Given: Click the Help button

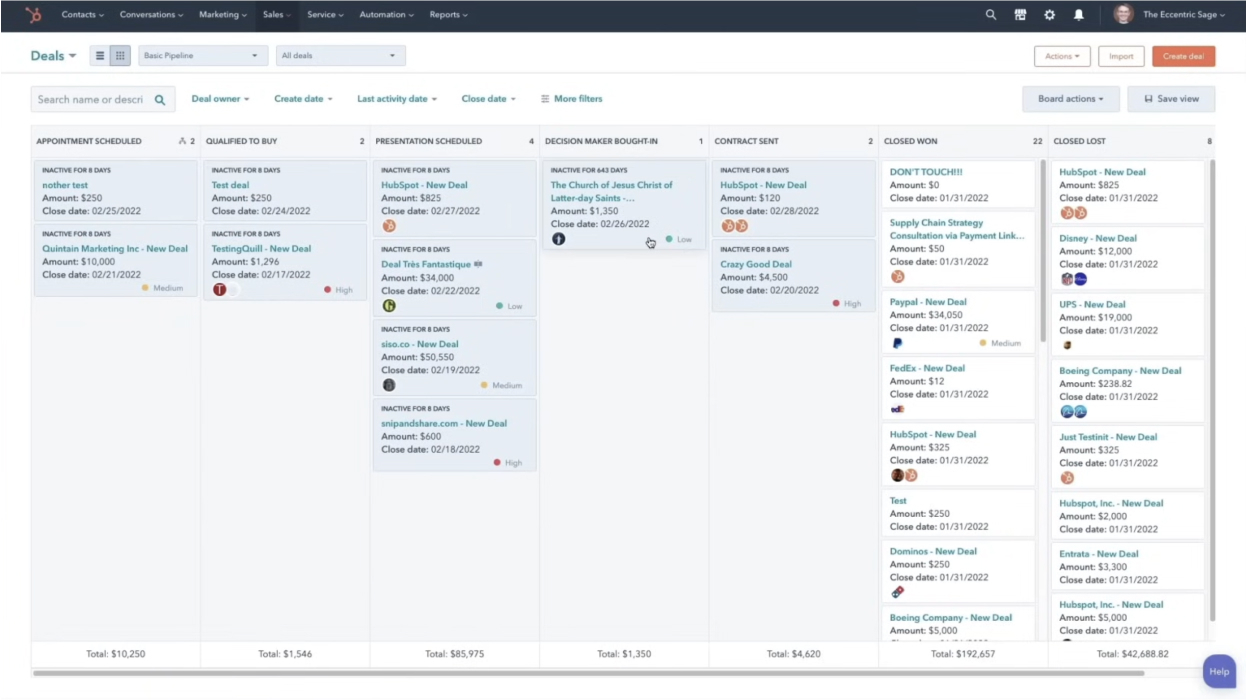Looking at the screenshot, I should (1219, 671).
